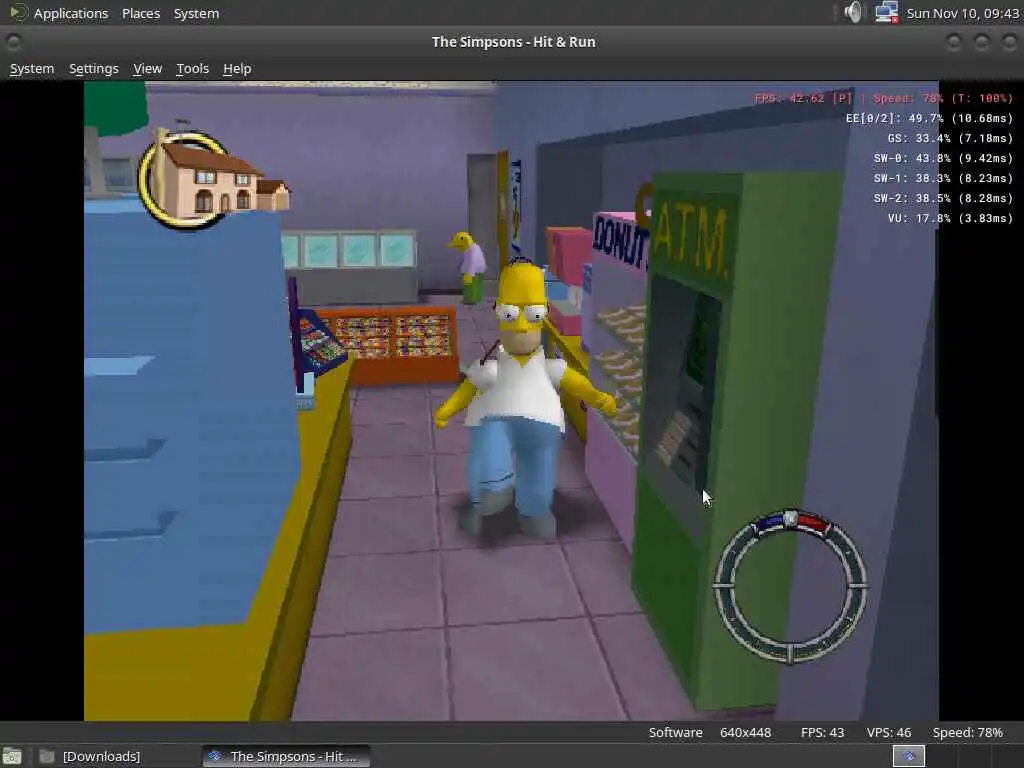Click the date and time clock
The height and width of the screenshot is (768, 1024).
[x=963, y=13]
